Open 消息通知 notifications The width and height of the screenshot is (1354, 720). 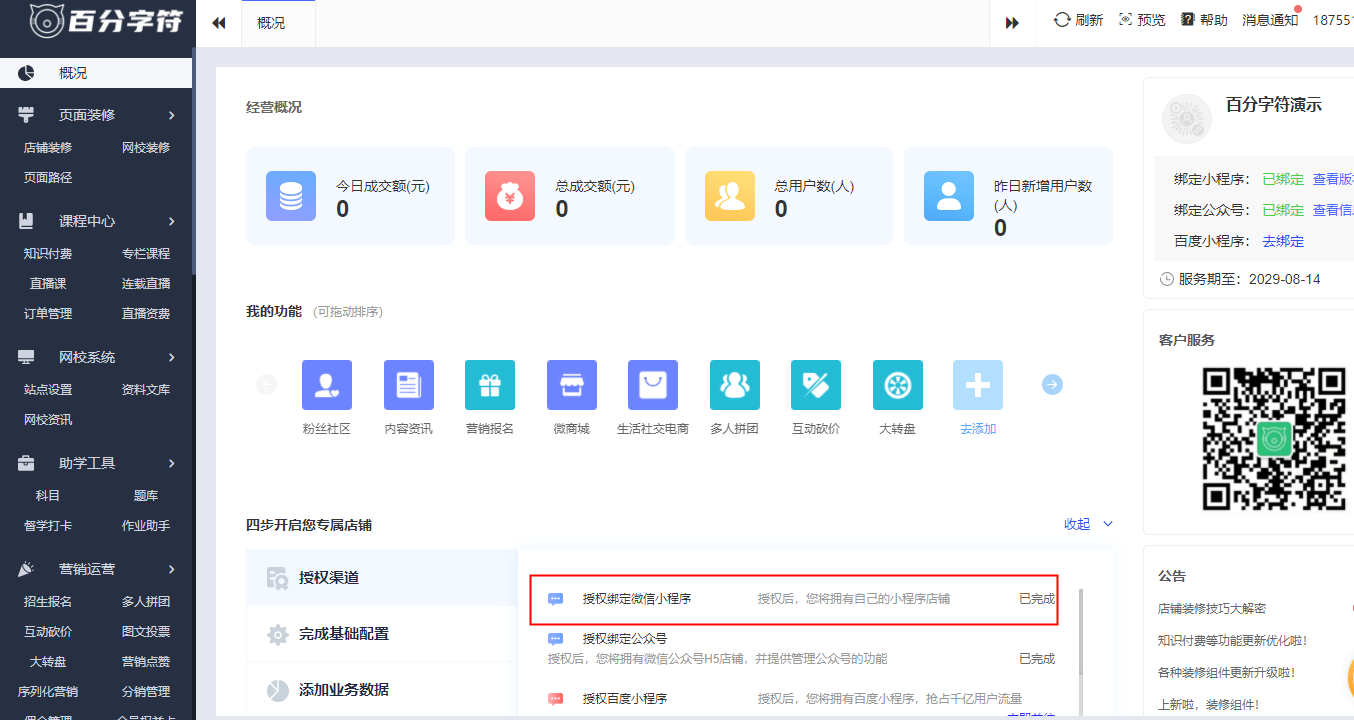click(1270, 20)
